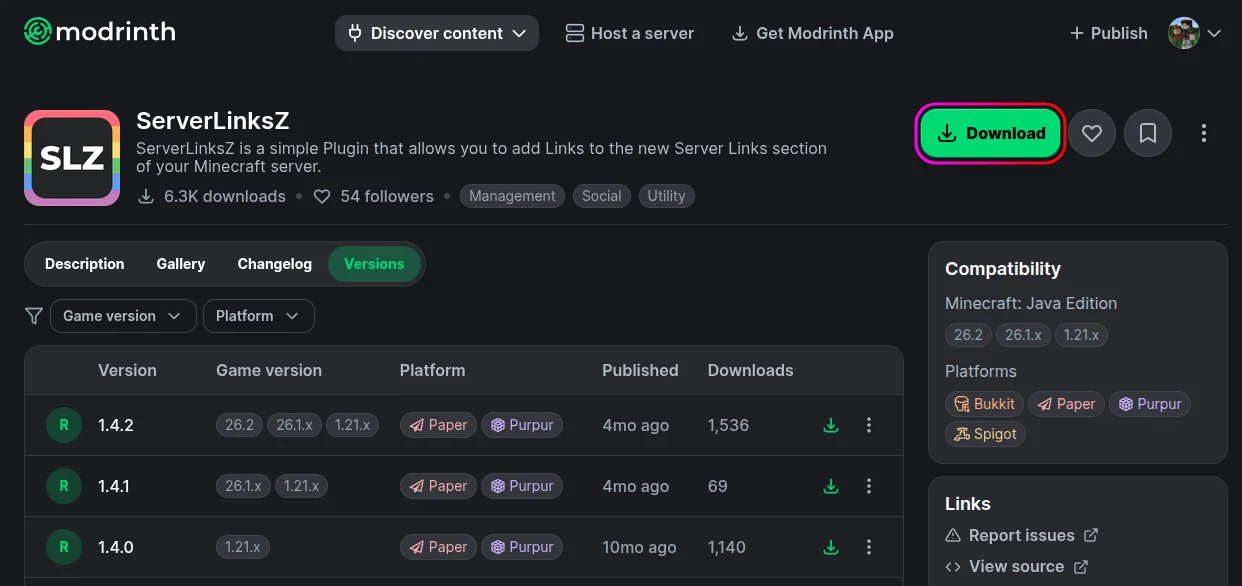Image resolution: width=1242 pixels, height=586 pixels.
Task: Click the green Download button
Action: (990, 133)
